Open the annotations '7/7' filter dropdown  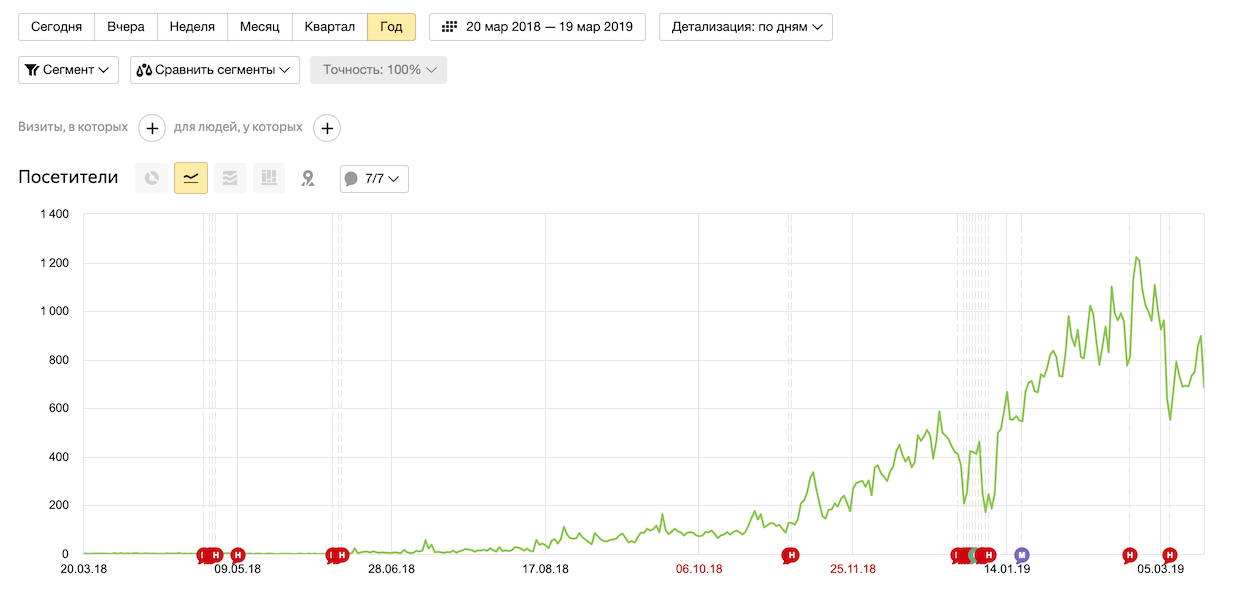pyautogui.click(x=374, y=179)
